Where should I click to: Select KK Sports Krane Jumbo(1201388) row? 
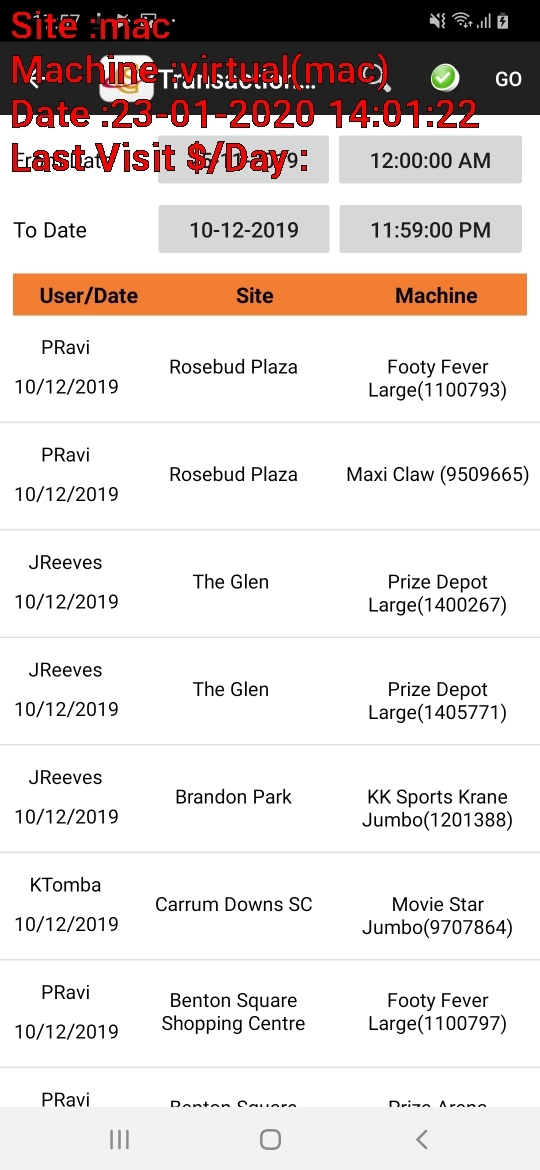(x=270, y=798)
